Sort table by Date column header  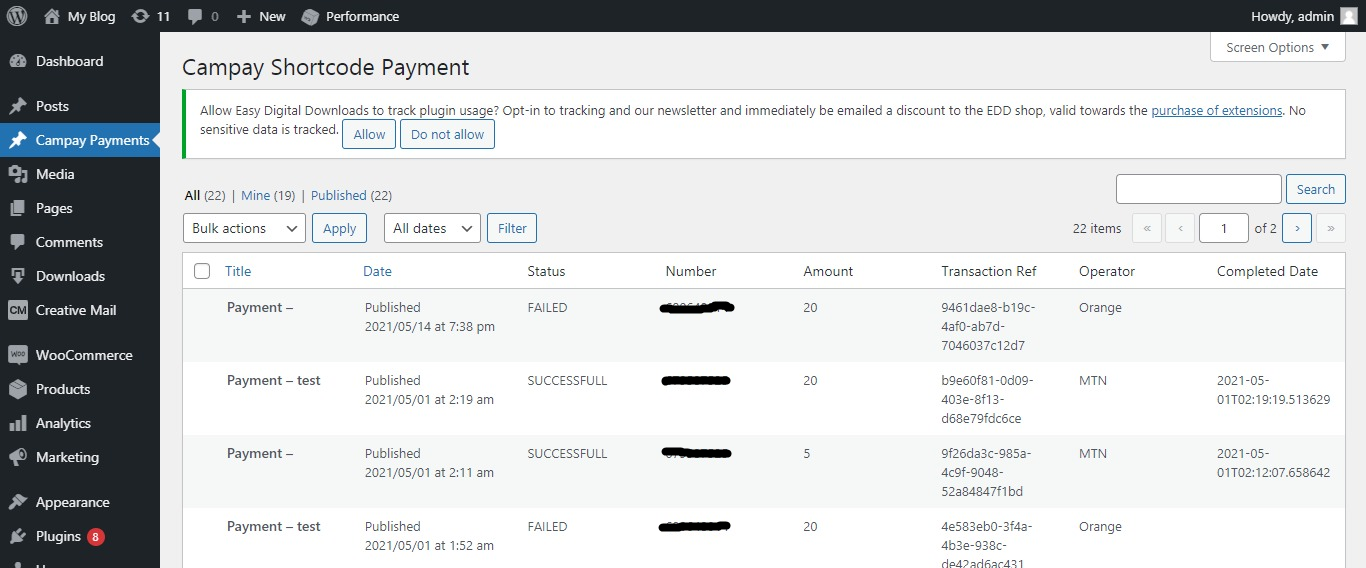point(377,271)
